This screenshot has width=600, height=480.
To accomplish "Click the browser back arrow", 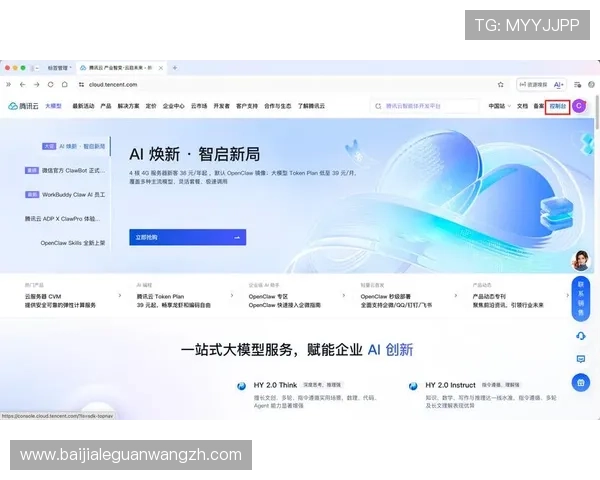I will click(x=23, y=85).
